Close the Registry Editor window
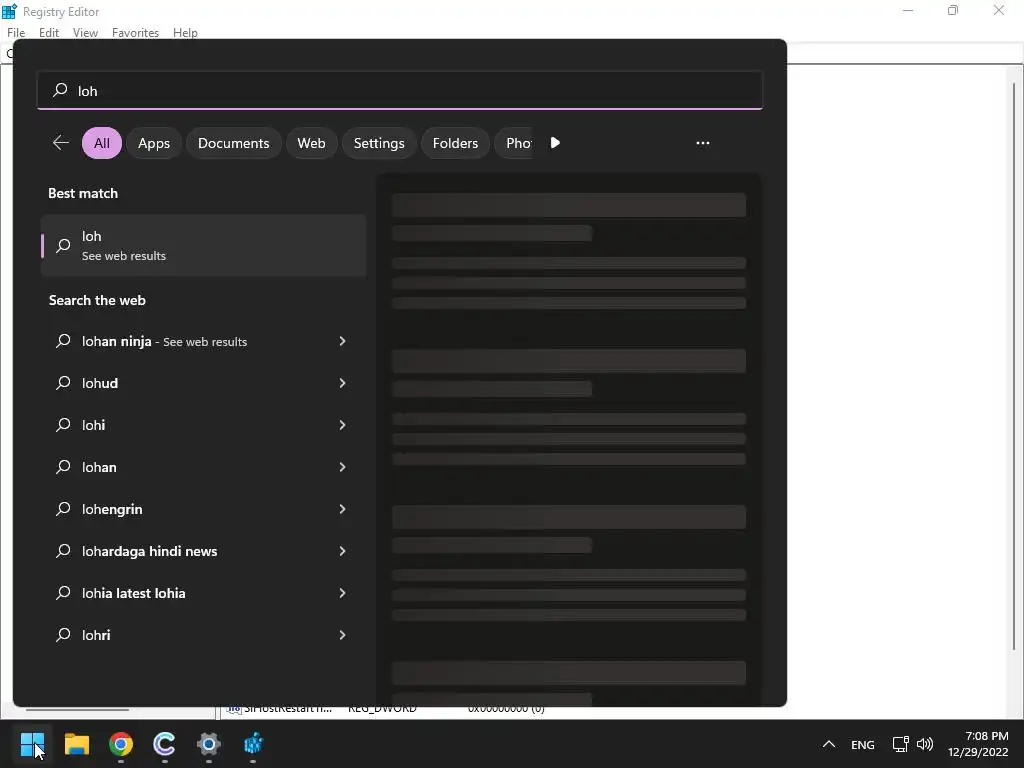 [999, 10]
